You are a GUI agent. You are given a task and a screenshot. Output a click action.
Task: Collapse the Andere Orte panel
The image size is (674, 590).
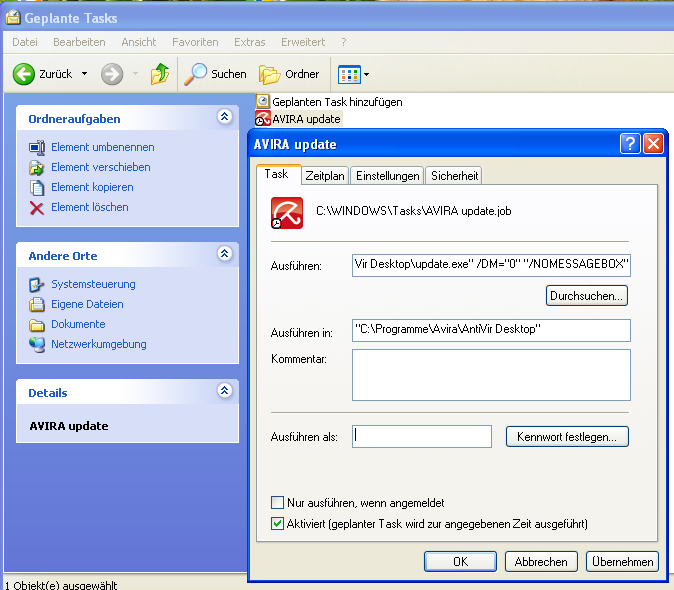[x=224, y=254]
